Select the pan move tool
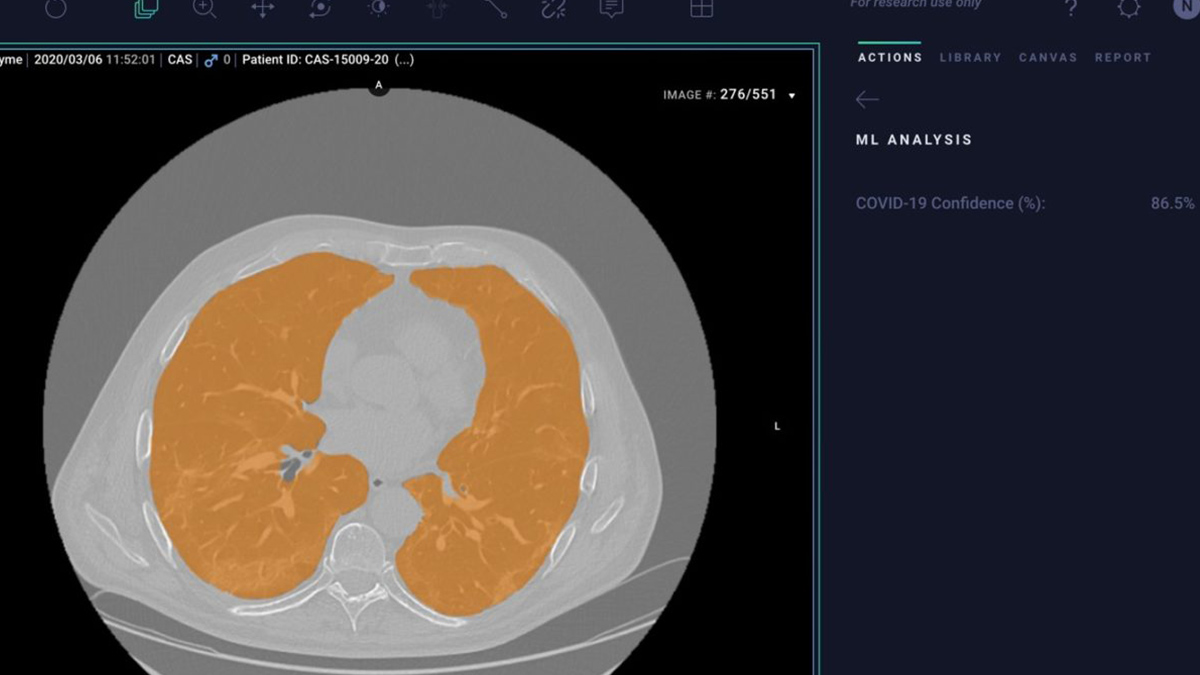The image size is (1200, 675). [262, 9]
